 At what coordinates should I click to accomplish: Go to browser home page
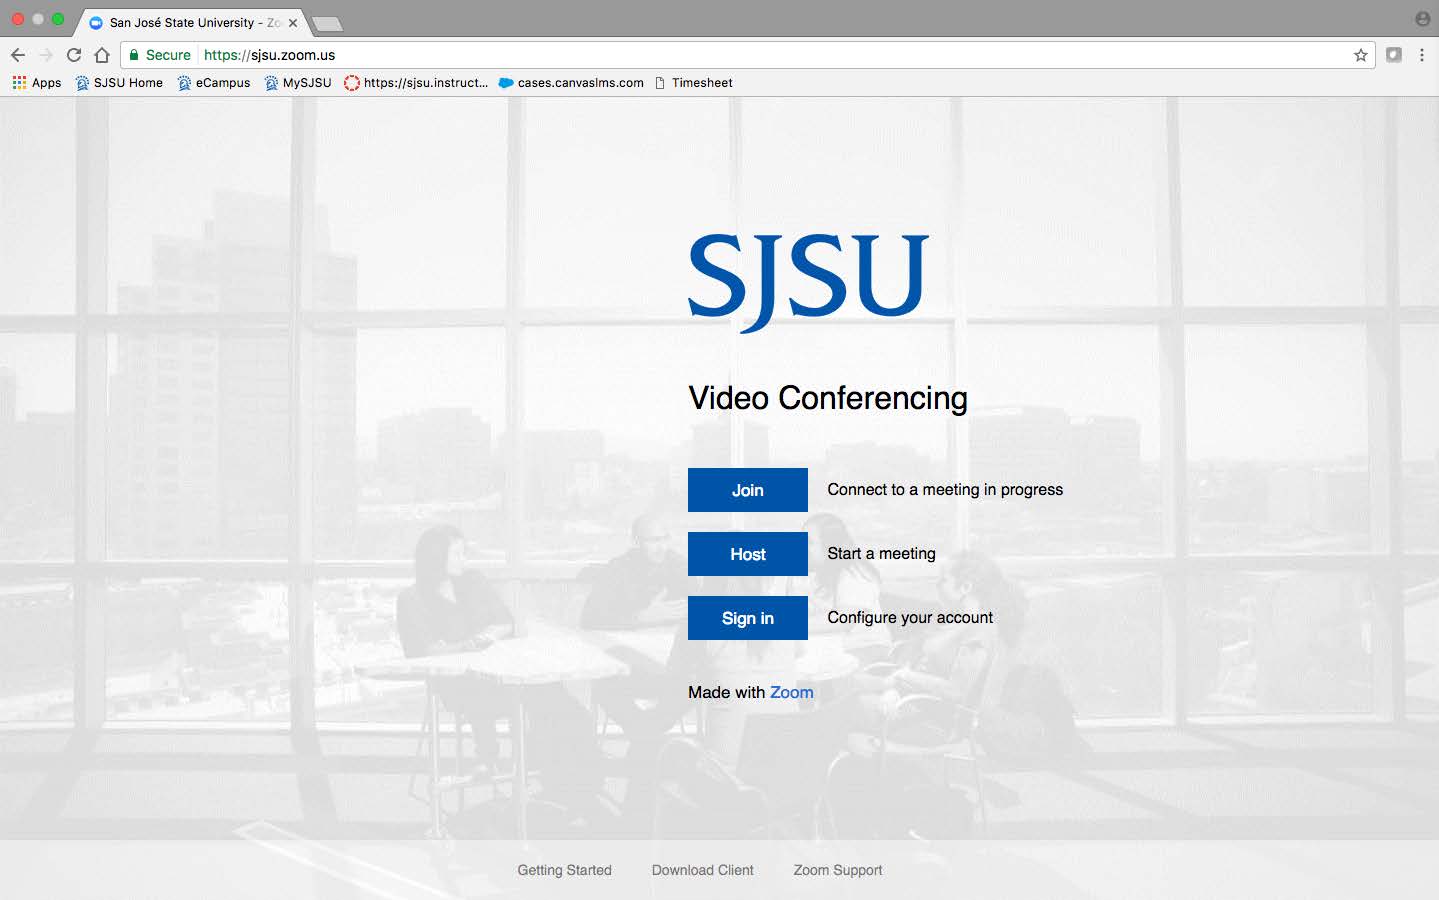click(x=102, y=55)
